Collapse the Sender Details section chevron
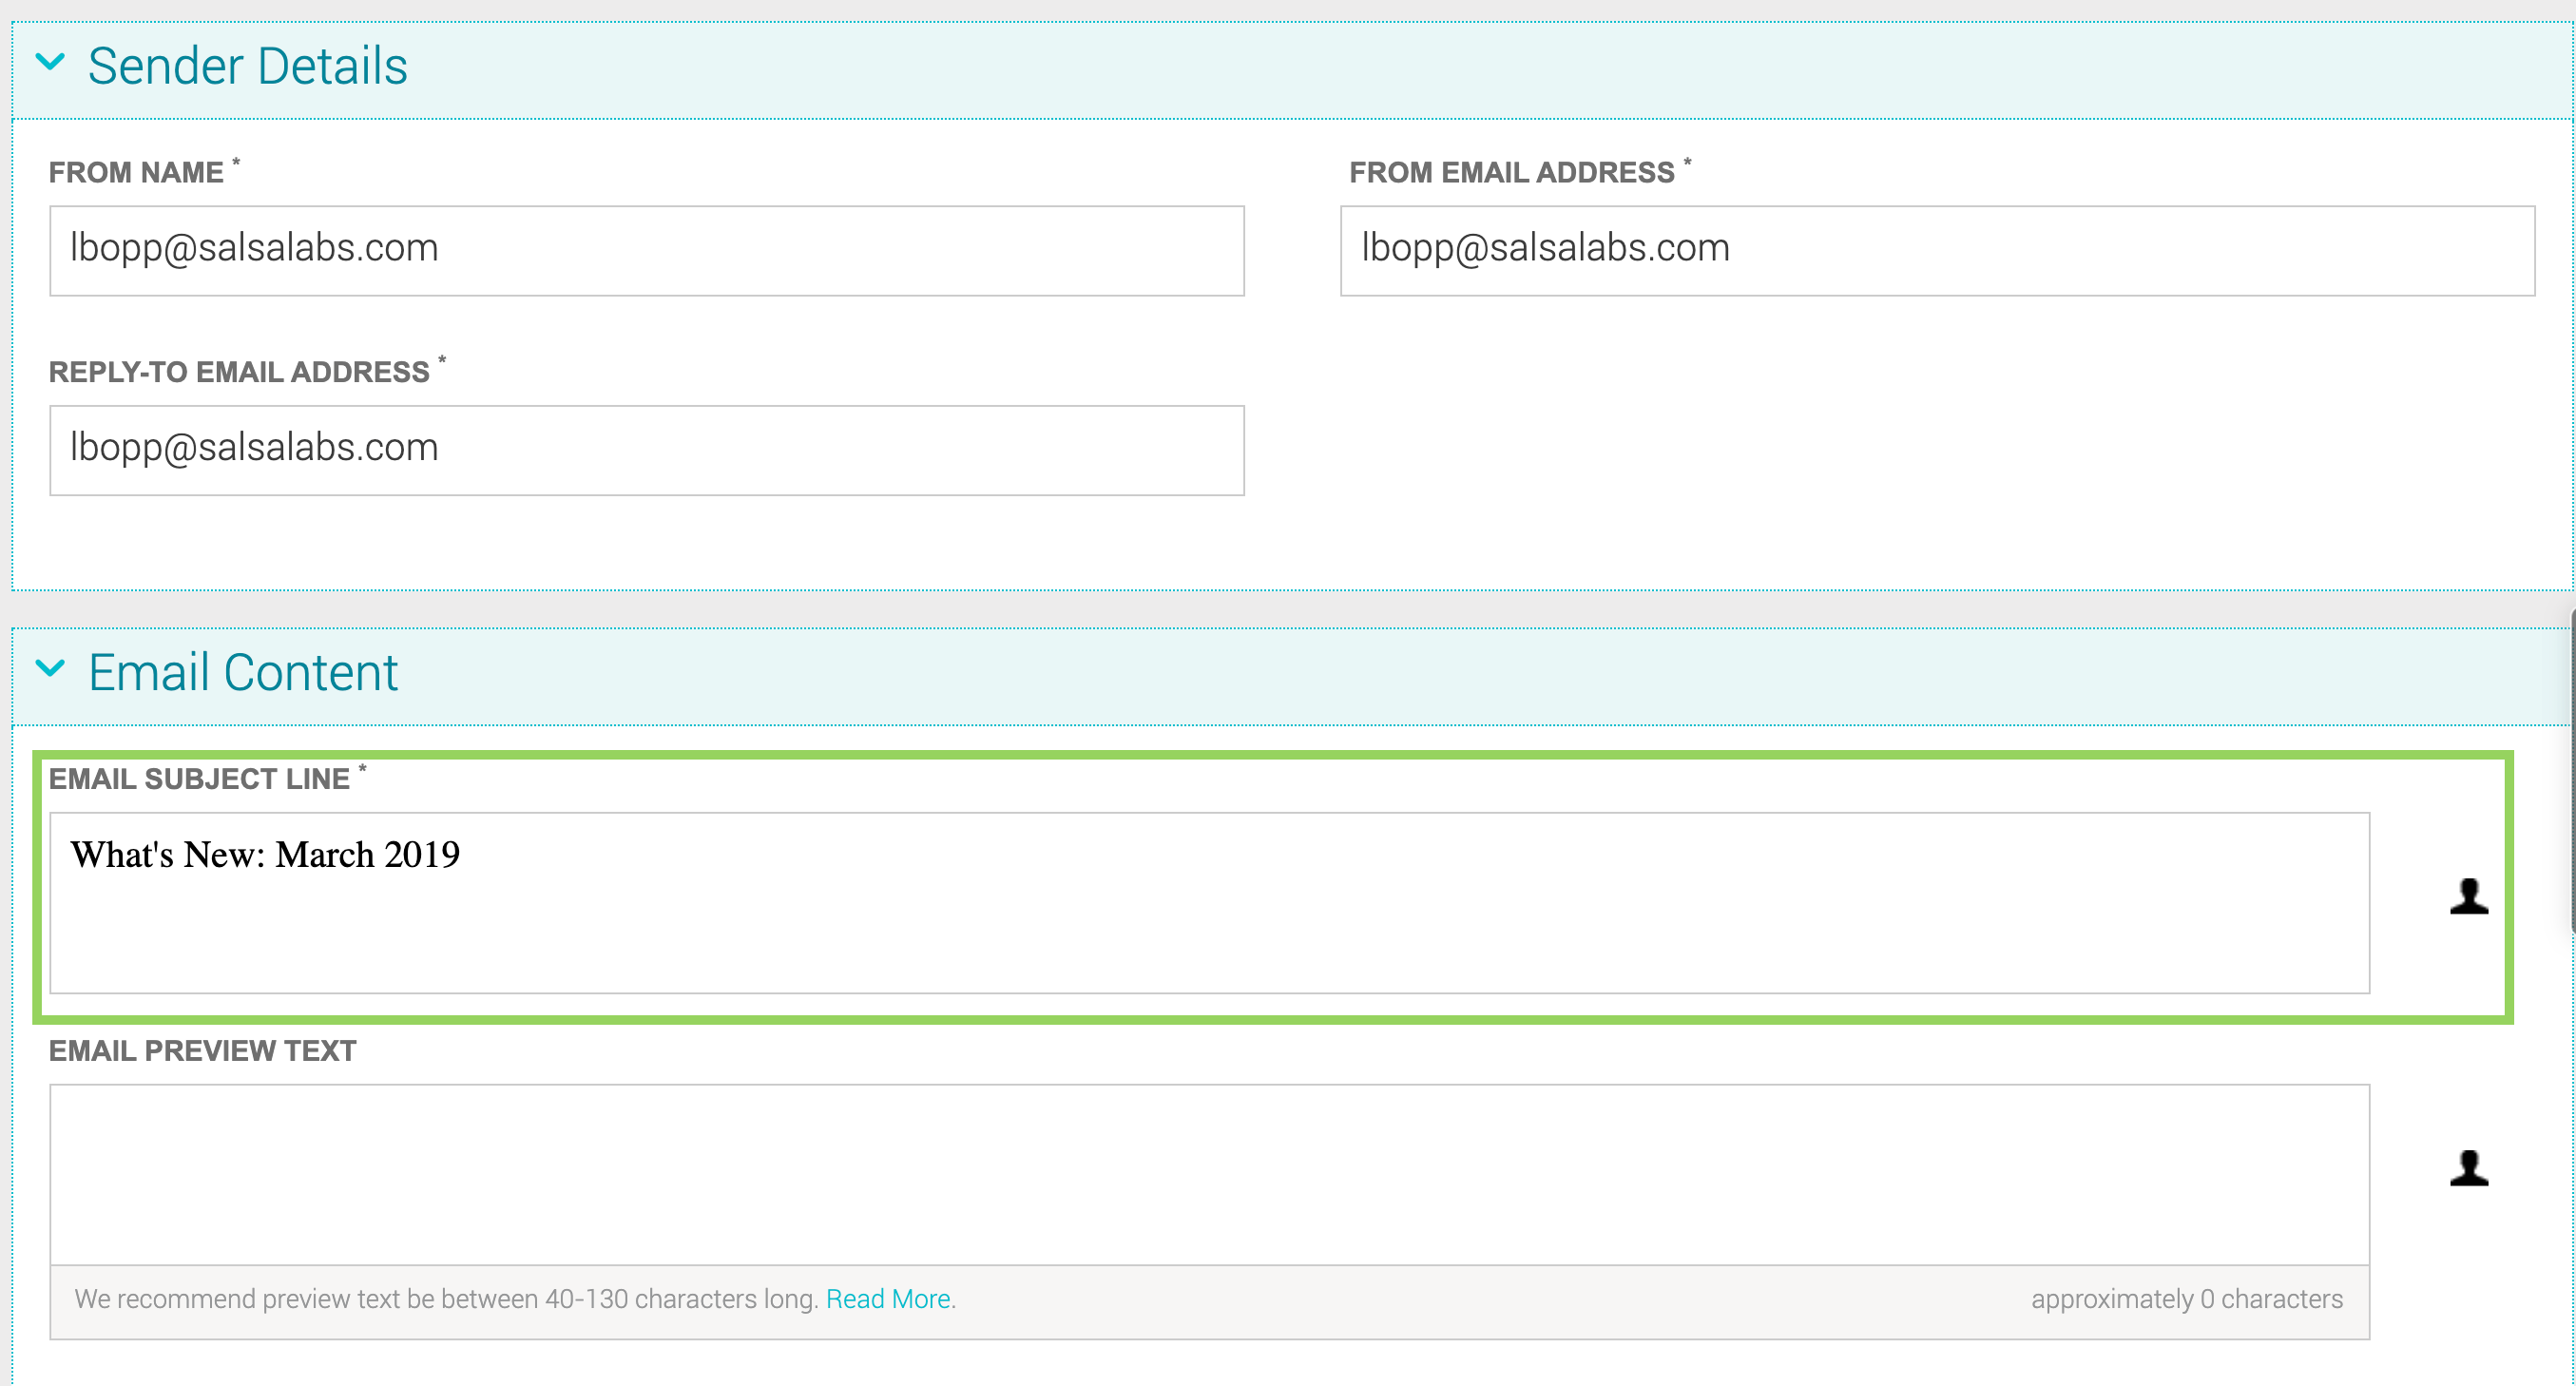 (50, 63)
